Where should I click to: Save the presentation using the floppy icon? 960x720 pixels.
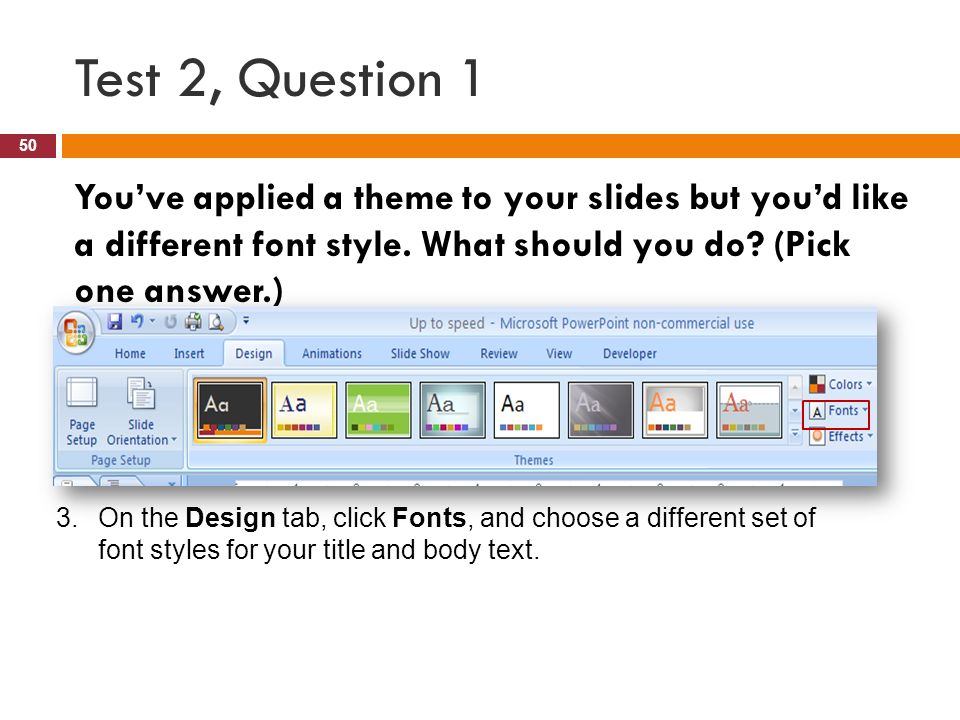[114, 321]
